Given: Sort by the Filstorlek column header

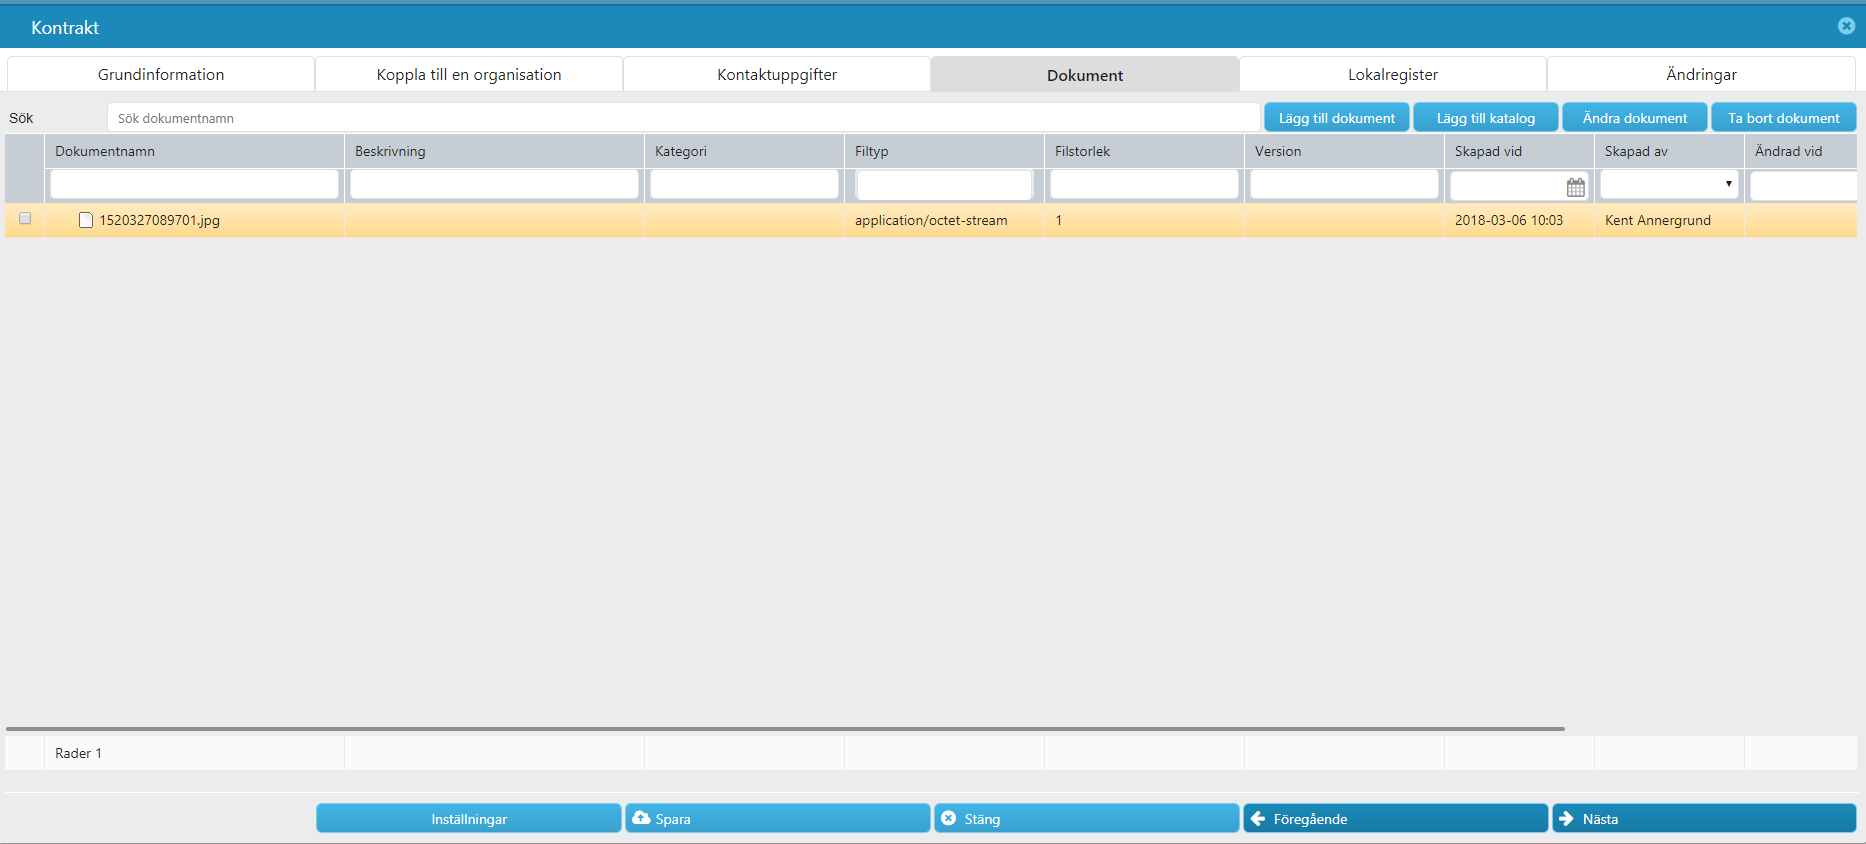Looking at the screenshot, I should coord(1145,151).
